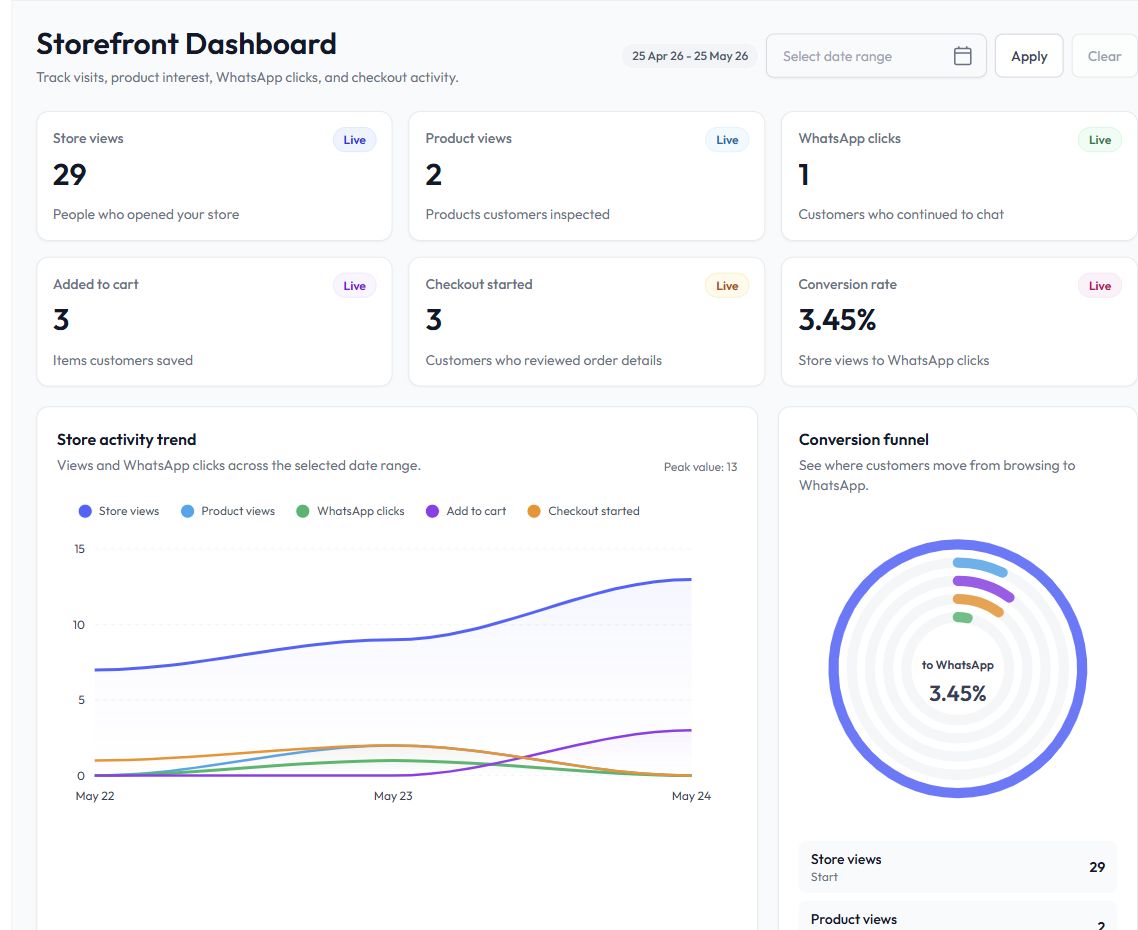Toggle WhatsApp clicks series in chart legend

pos(351,511)
